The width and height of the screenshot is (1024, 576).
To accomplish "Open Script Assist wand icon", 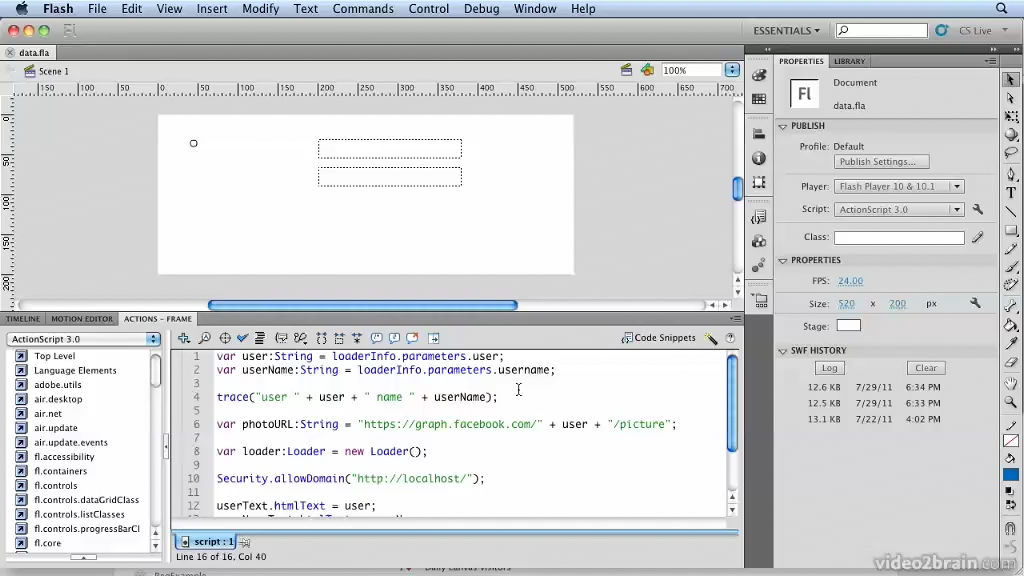I will 711,338.
